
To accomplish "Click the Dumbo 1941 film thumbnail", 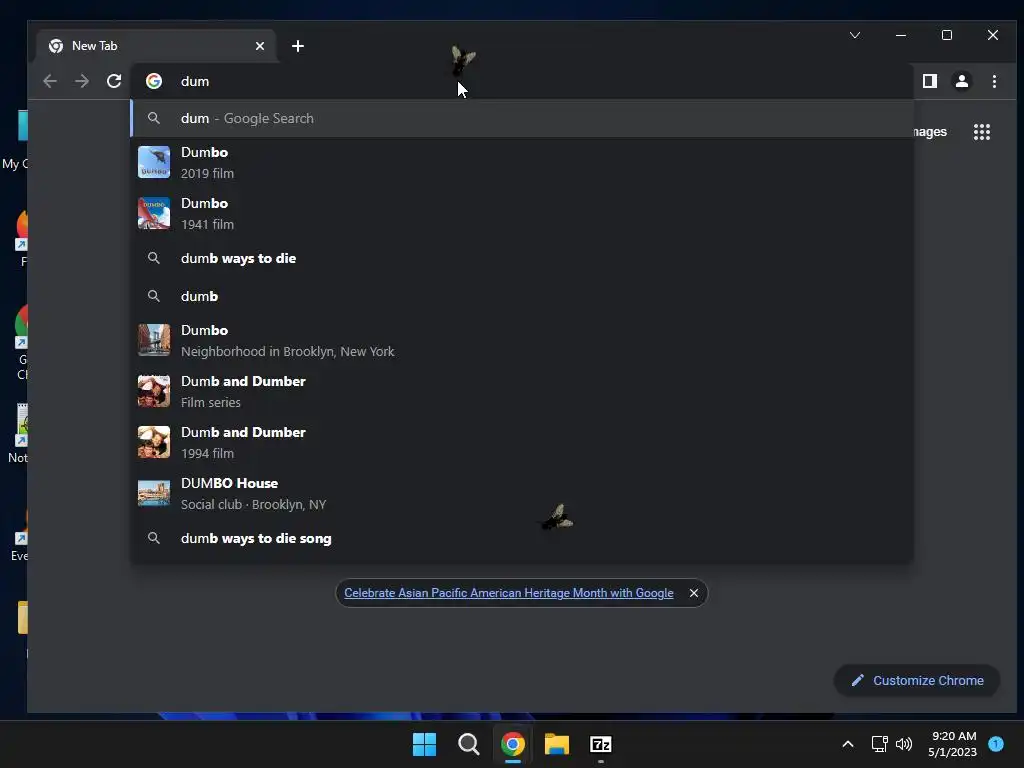I will point(154,213).
